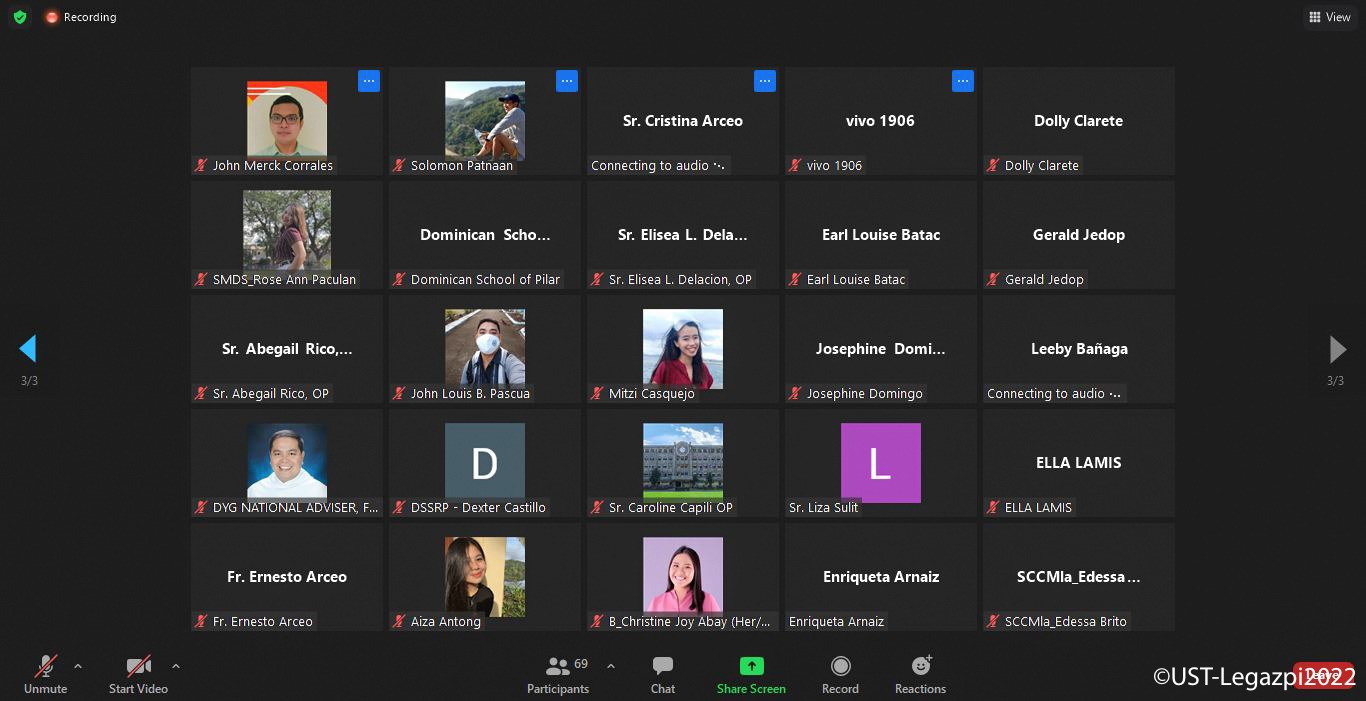Open the Chat panel
The height and width of the screenshot is (701, 1366).
tap(662, 674)
